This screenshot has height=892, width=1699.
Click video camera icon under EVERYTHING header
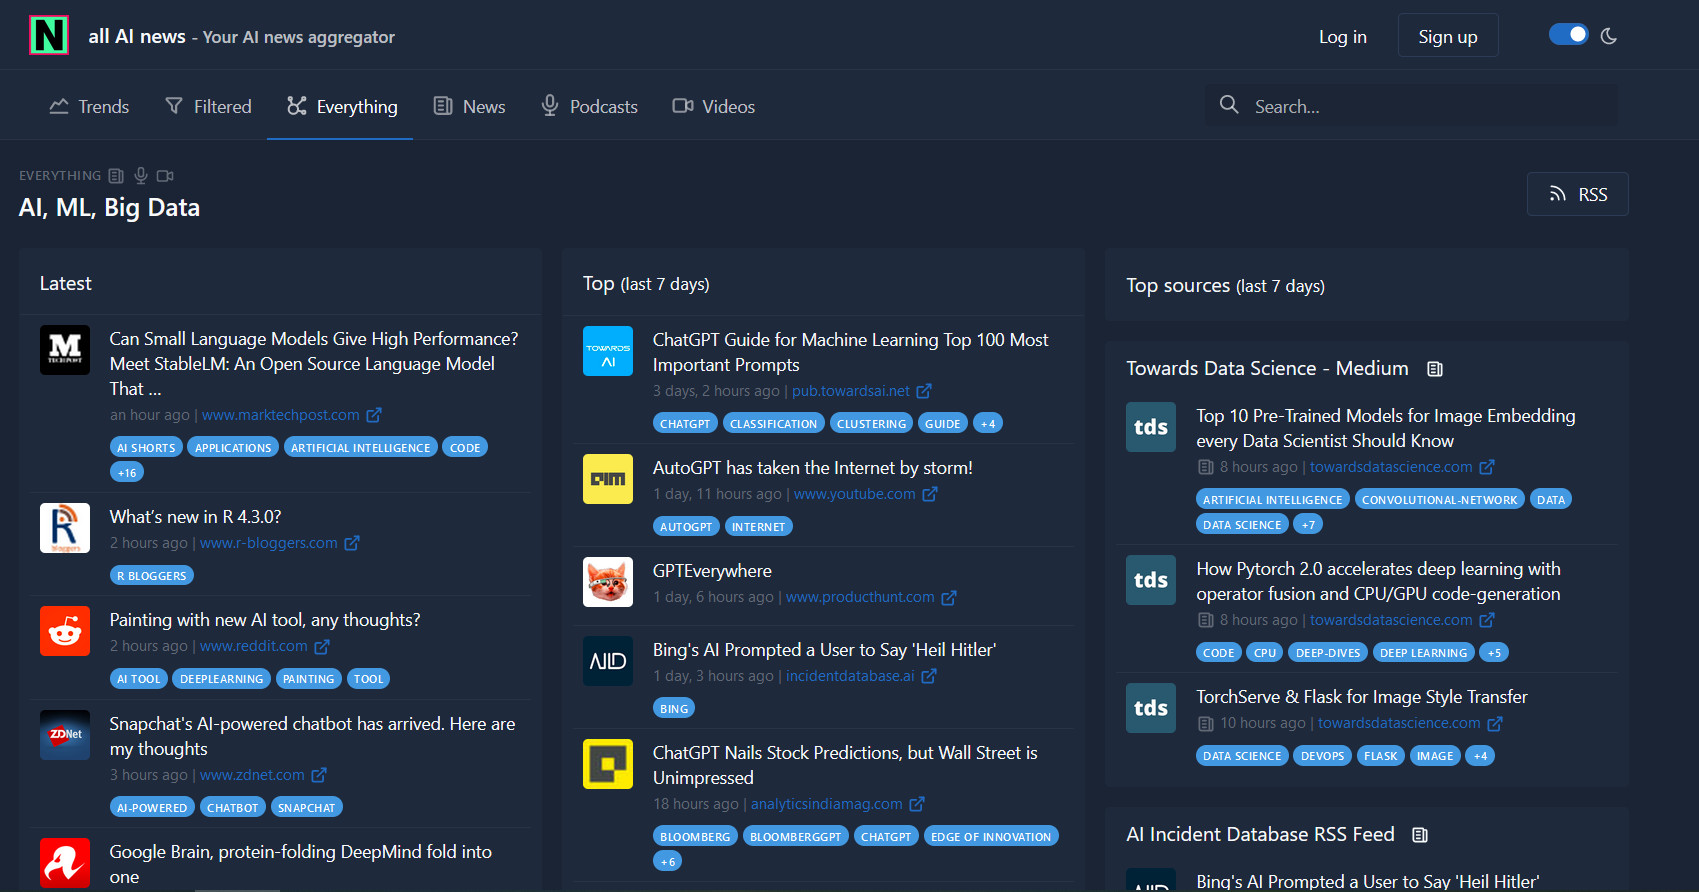coord(165,176)
